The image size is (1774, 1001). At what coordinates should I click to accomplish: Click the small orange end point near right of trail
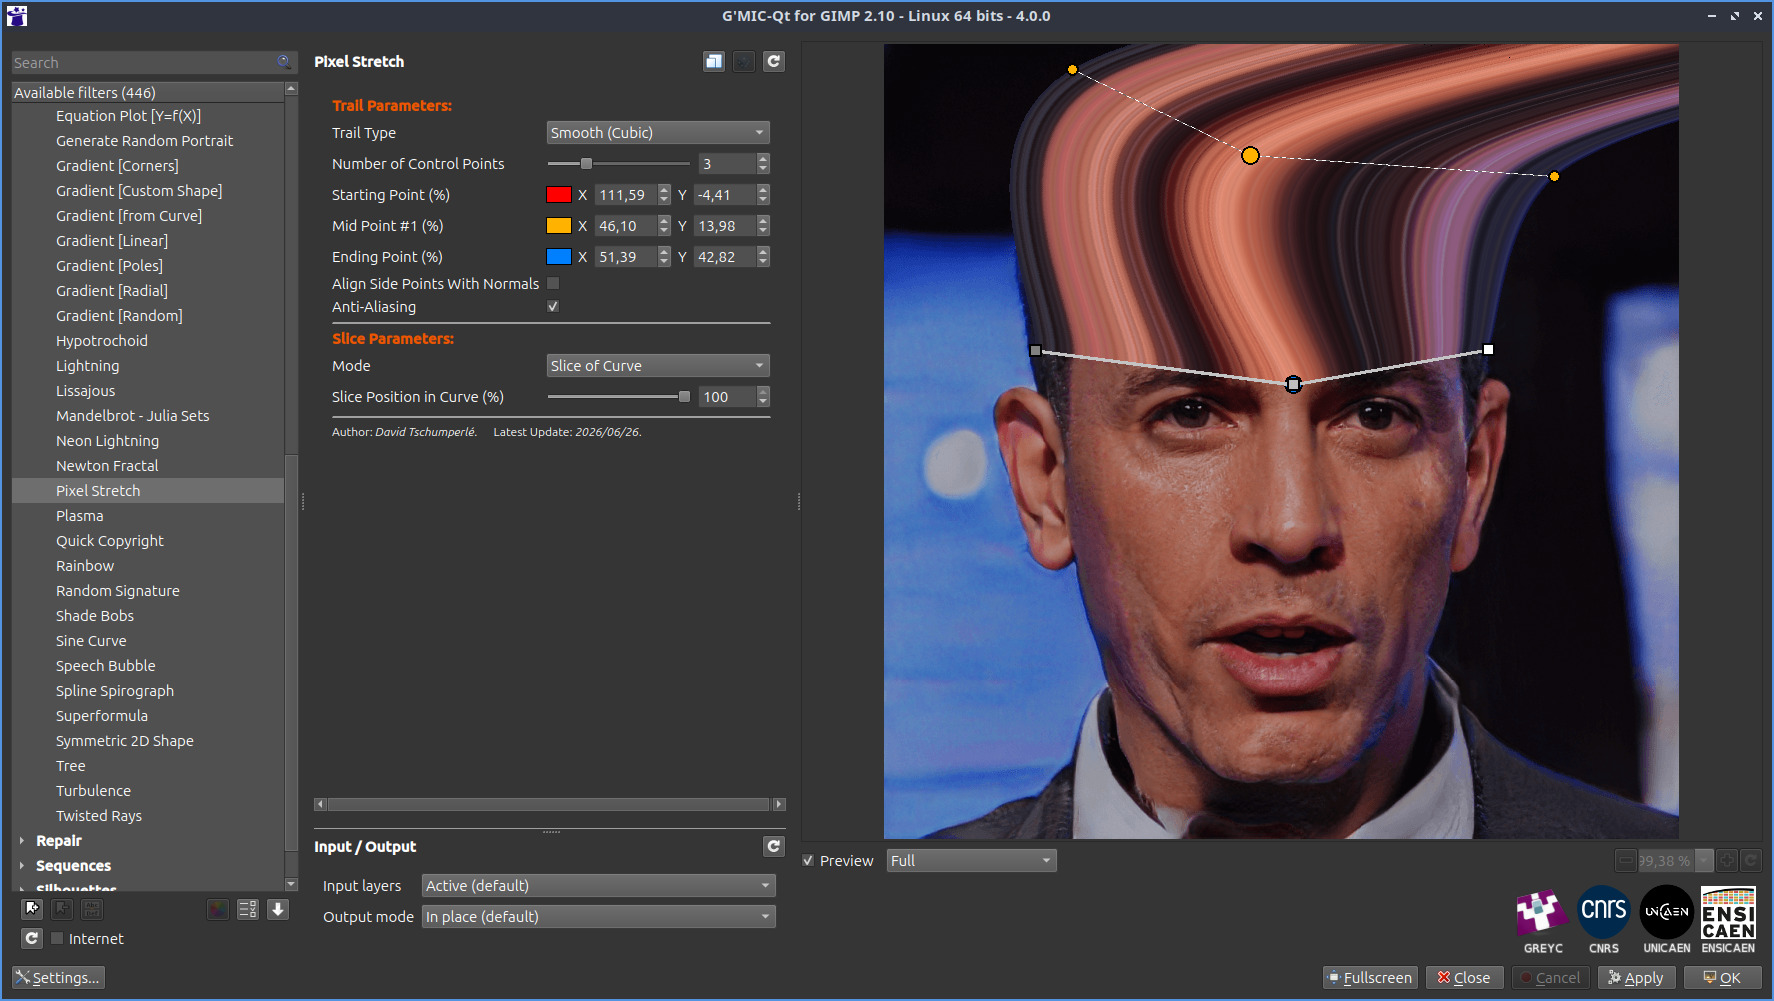tap(1554, 176)
